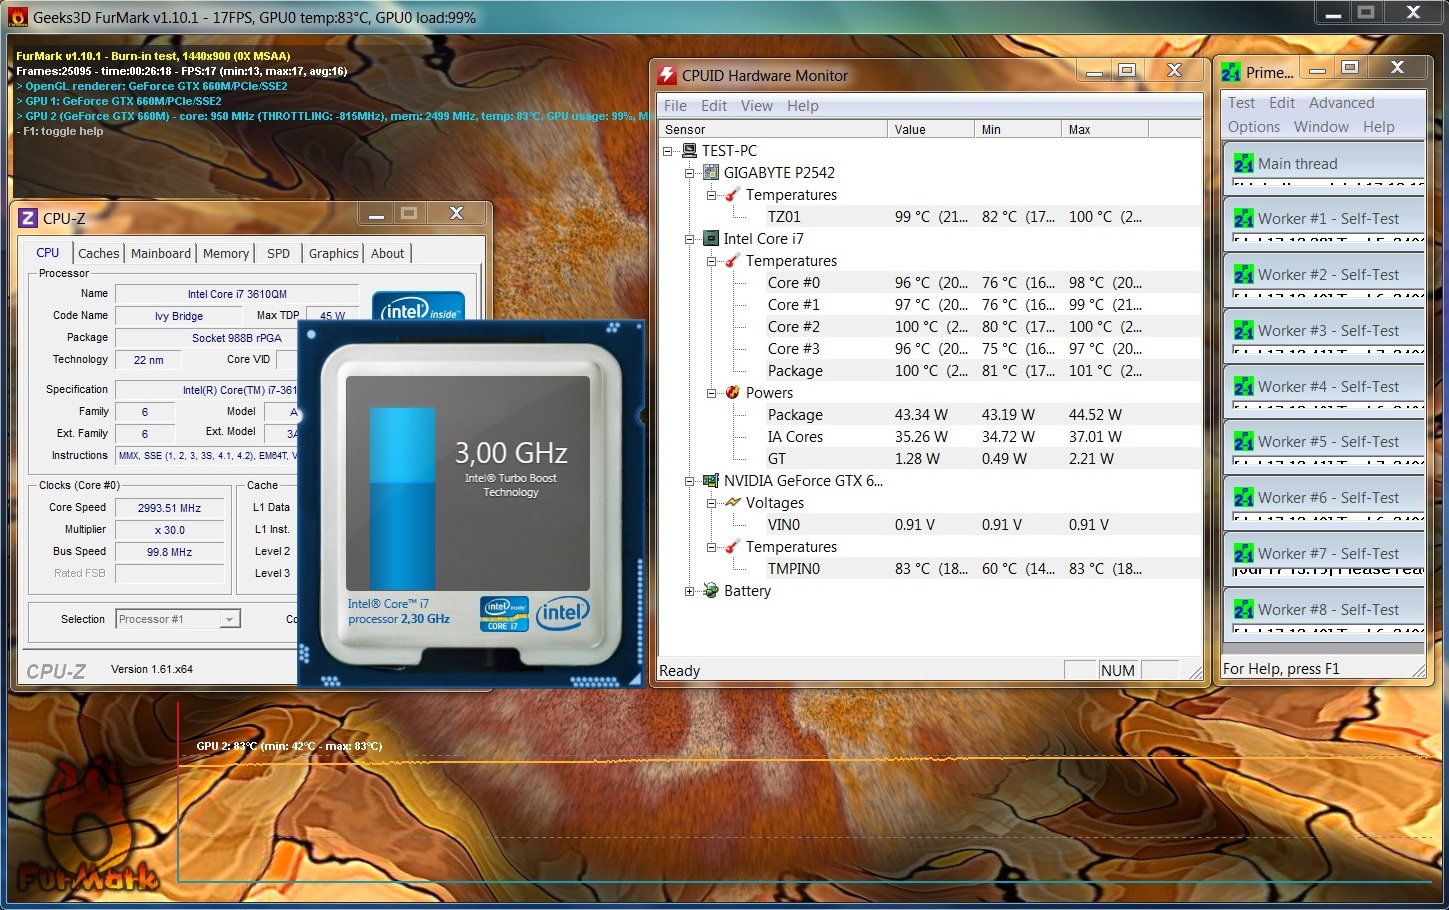This screenshot has height=910, width=1449.
Task: Click the Max column header
Action: [x=1105, y=129]
